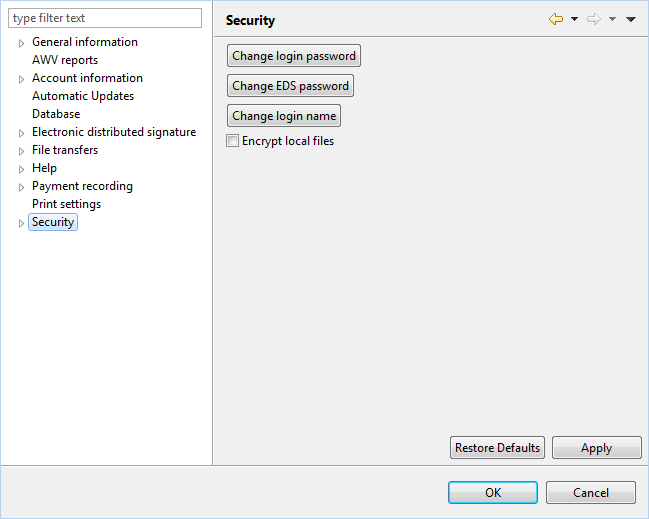Screen dimensions: 649x519
Task: Open the view menu triangle in the header
Action: 630,19
